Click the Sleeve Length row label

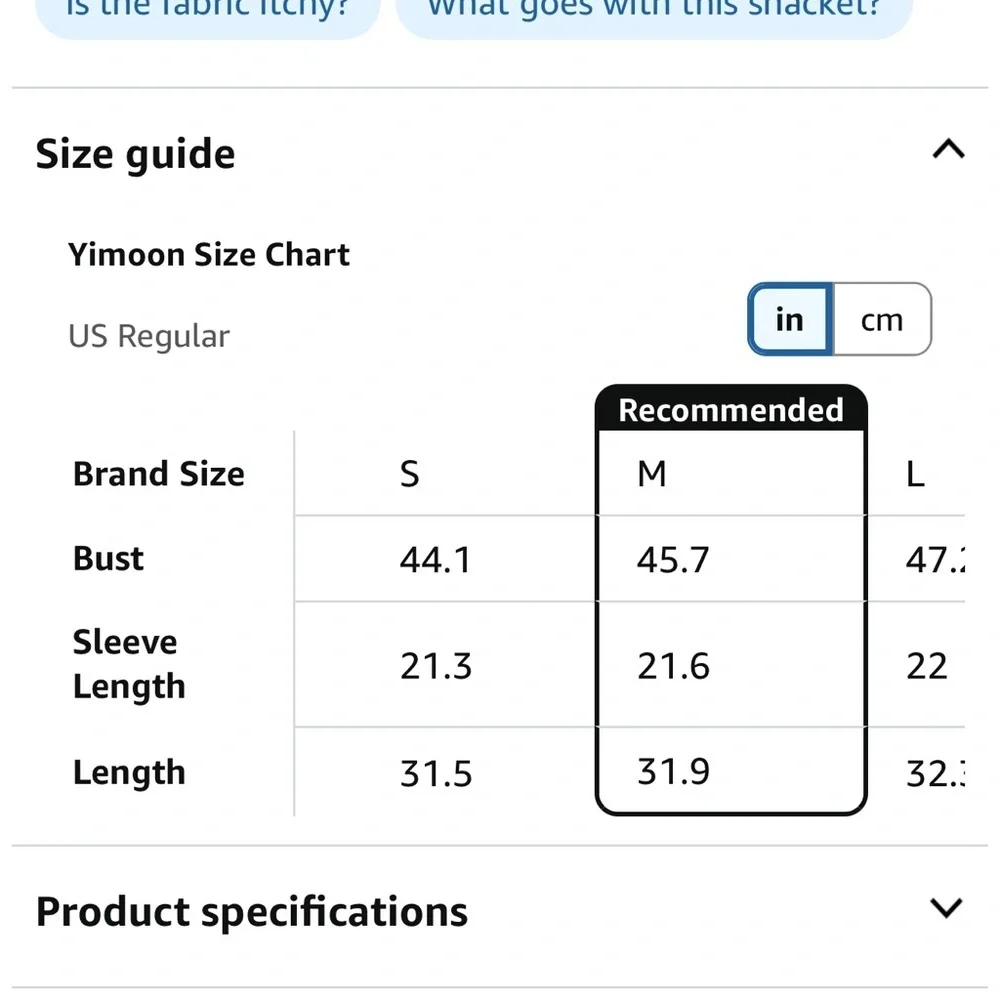point(128,664)
